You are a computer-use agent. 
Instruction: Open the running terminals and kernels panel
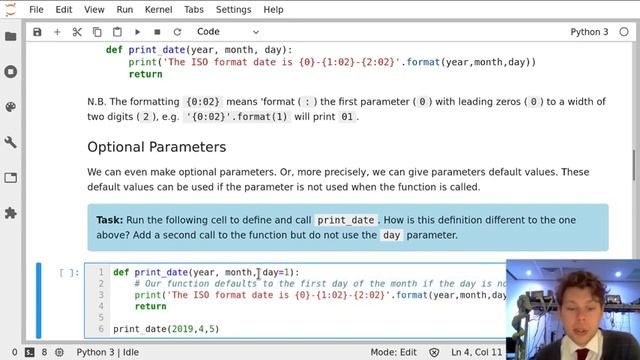(11, 71)
